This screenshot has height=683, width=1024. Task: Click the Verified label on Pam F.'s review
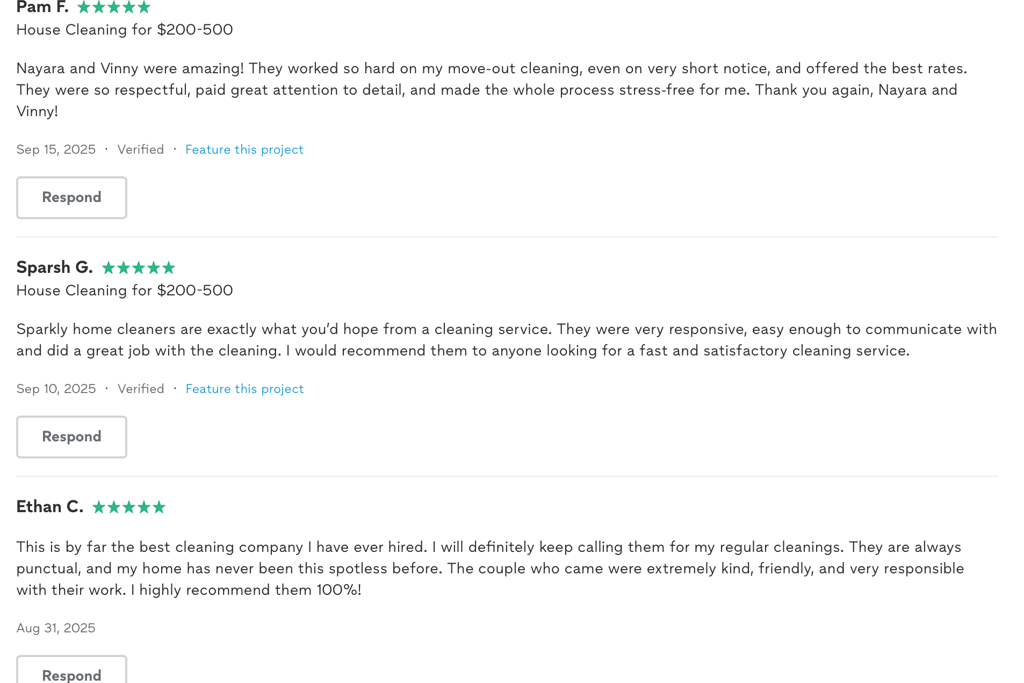[140, 150]
